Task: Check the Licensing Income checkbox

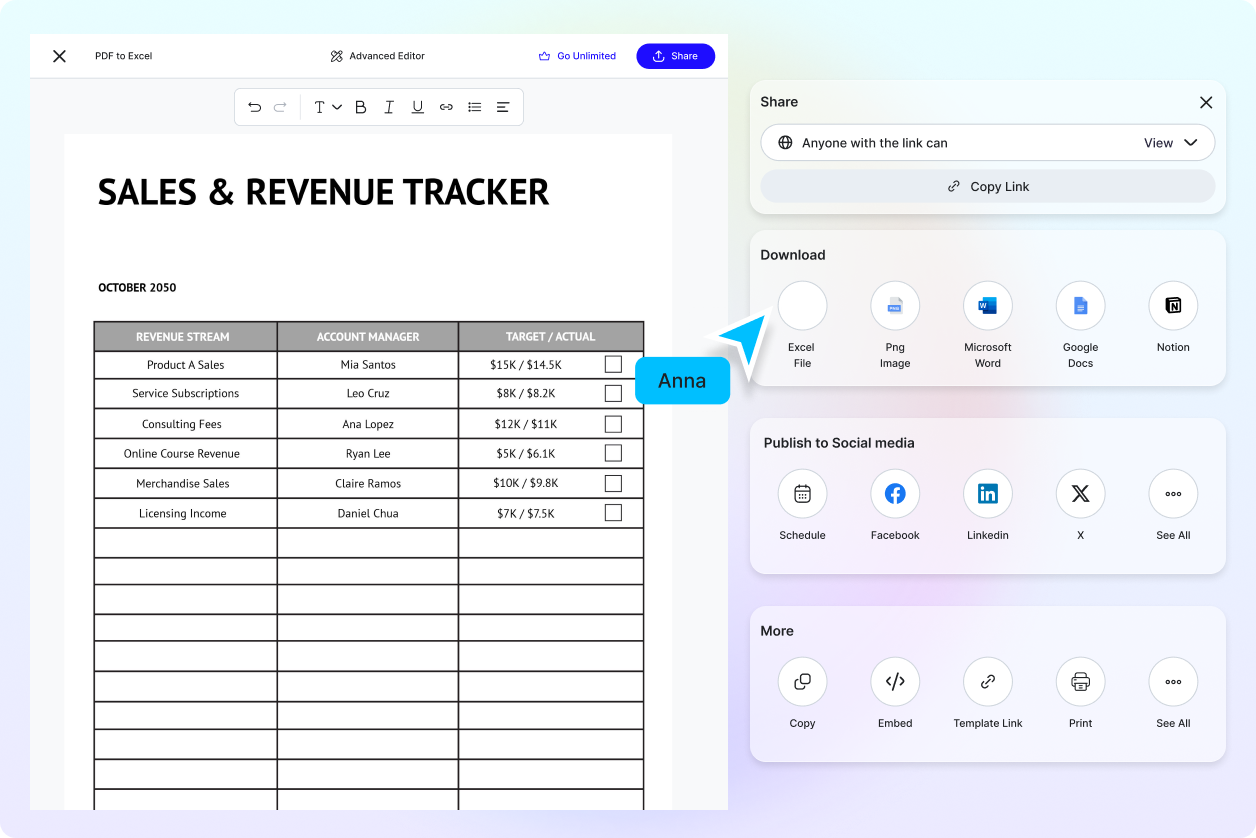Action: click(613, 513)
